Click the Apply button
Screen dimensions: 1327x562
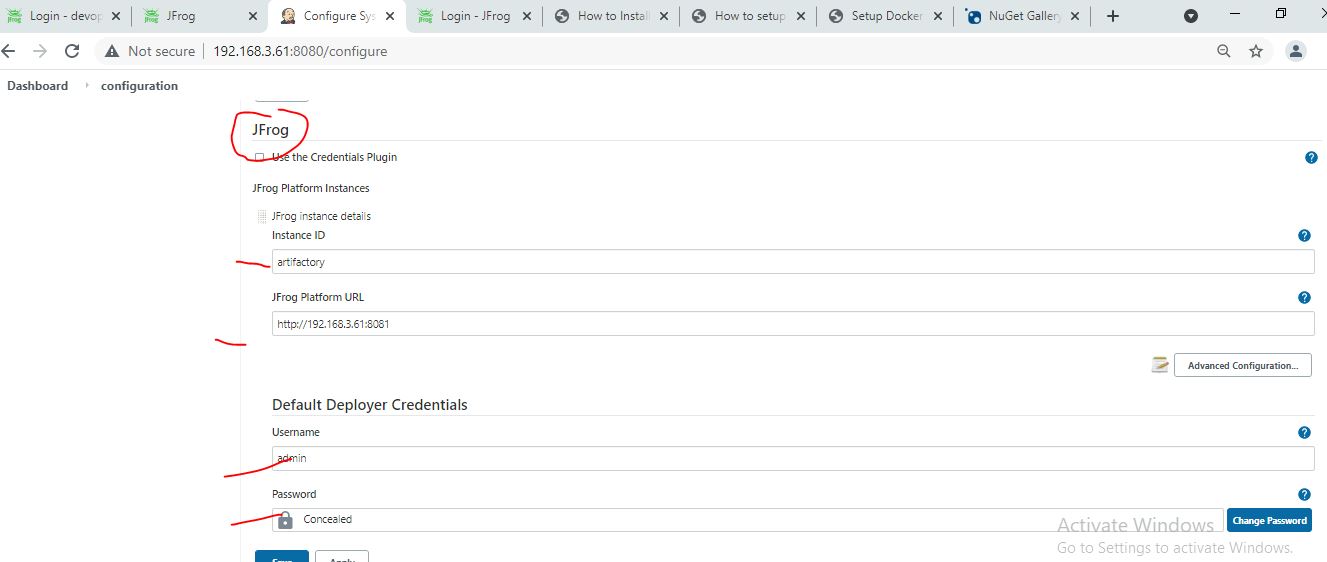pos(342,556)
